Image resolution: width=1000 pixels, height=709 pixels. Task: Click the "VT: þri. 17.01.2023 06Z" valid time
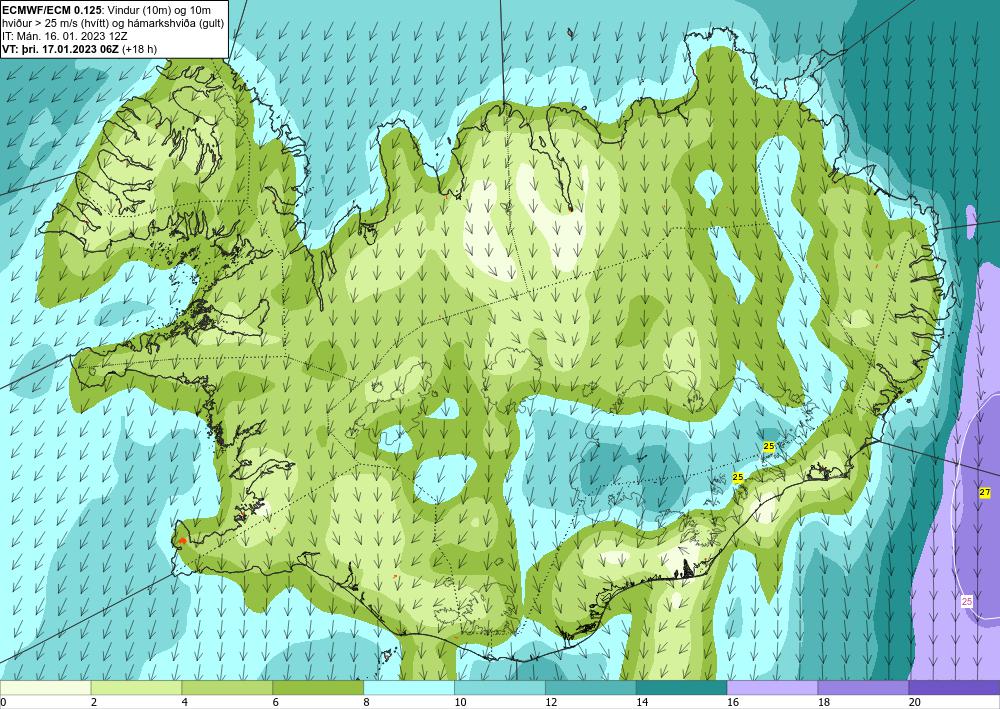(x=60, y=48)
